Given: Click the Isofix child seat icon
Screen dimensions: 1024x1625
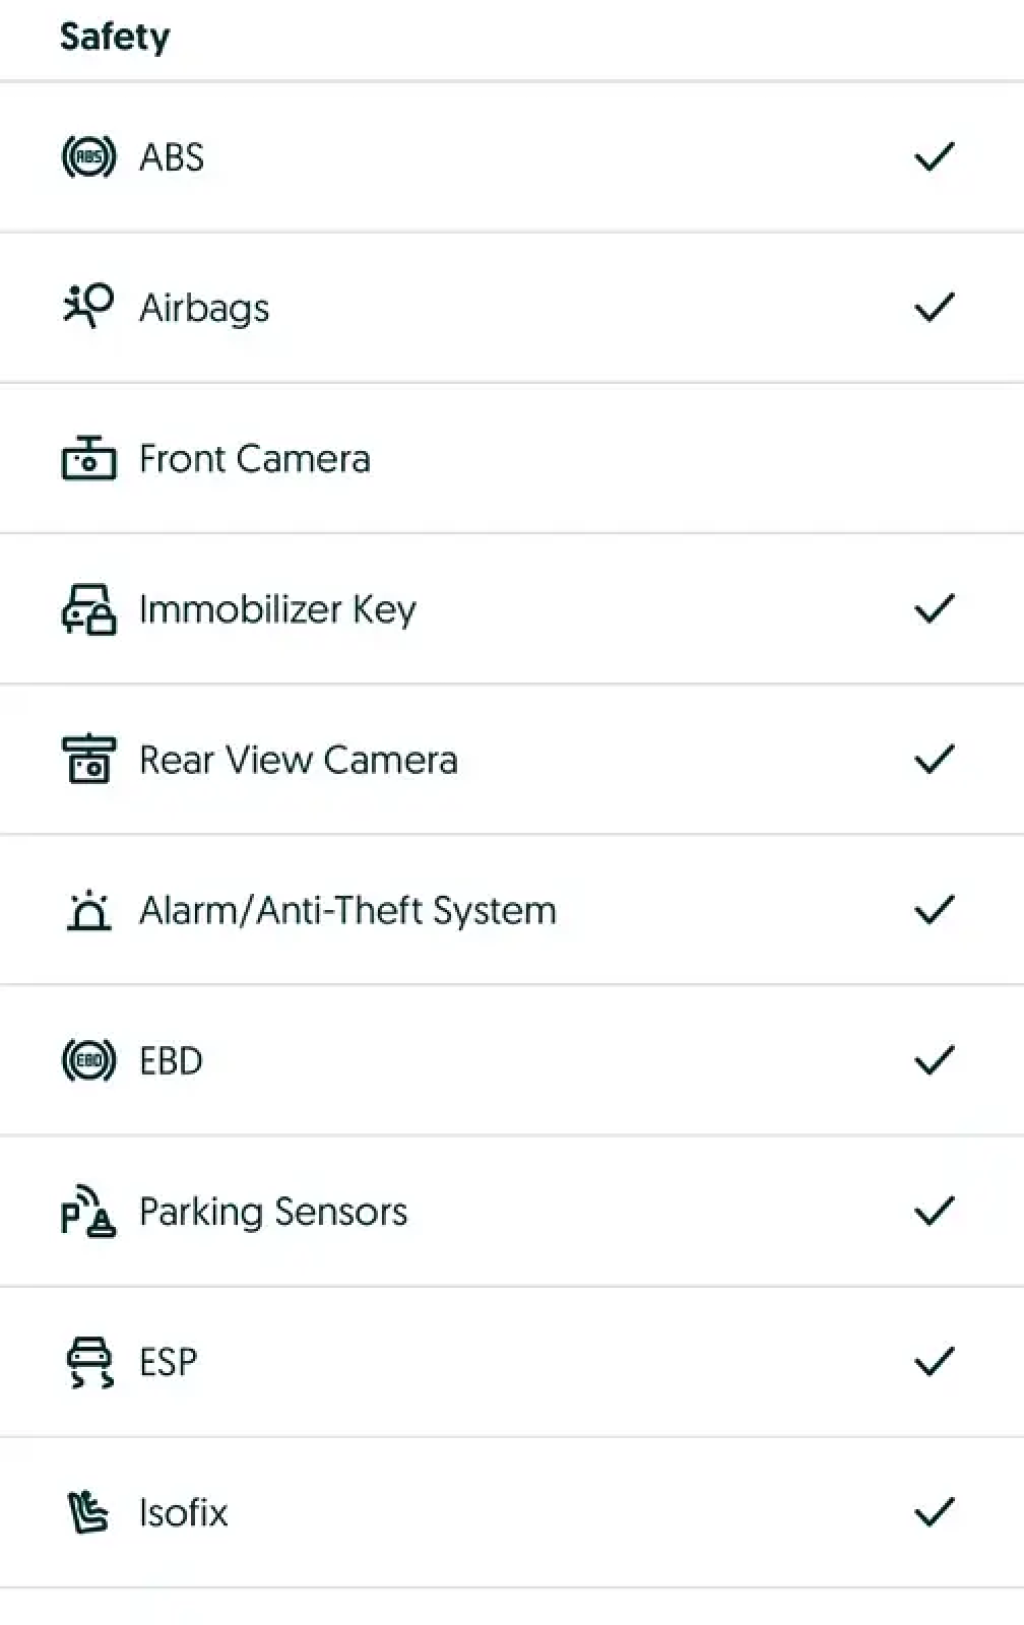Looking at the screenshot, I should point(89,1512).
